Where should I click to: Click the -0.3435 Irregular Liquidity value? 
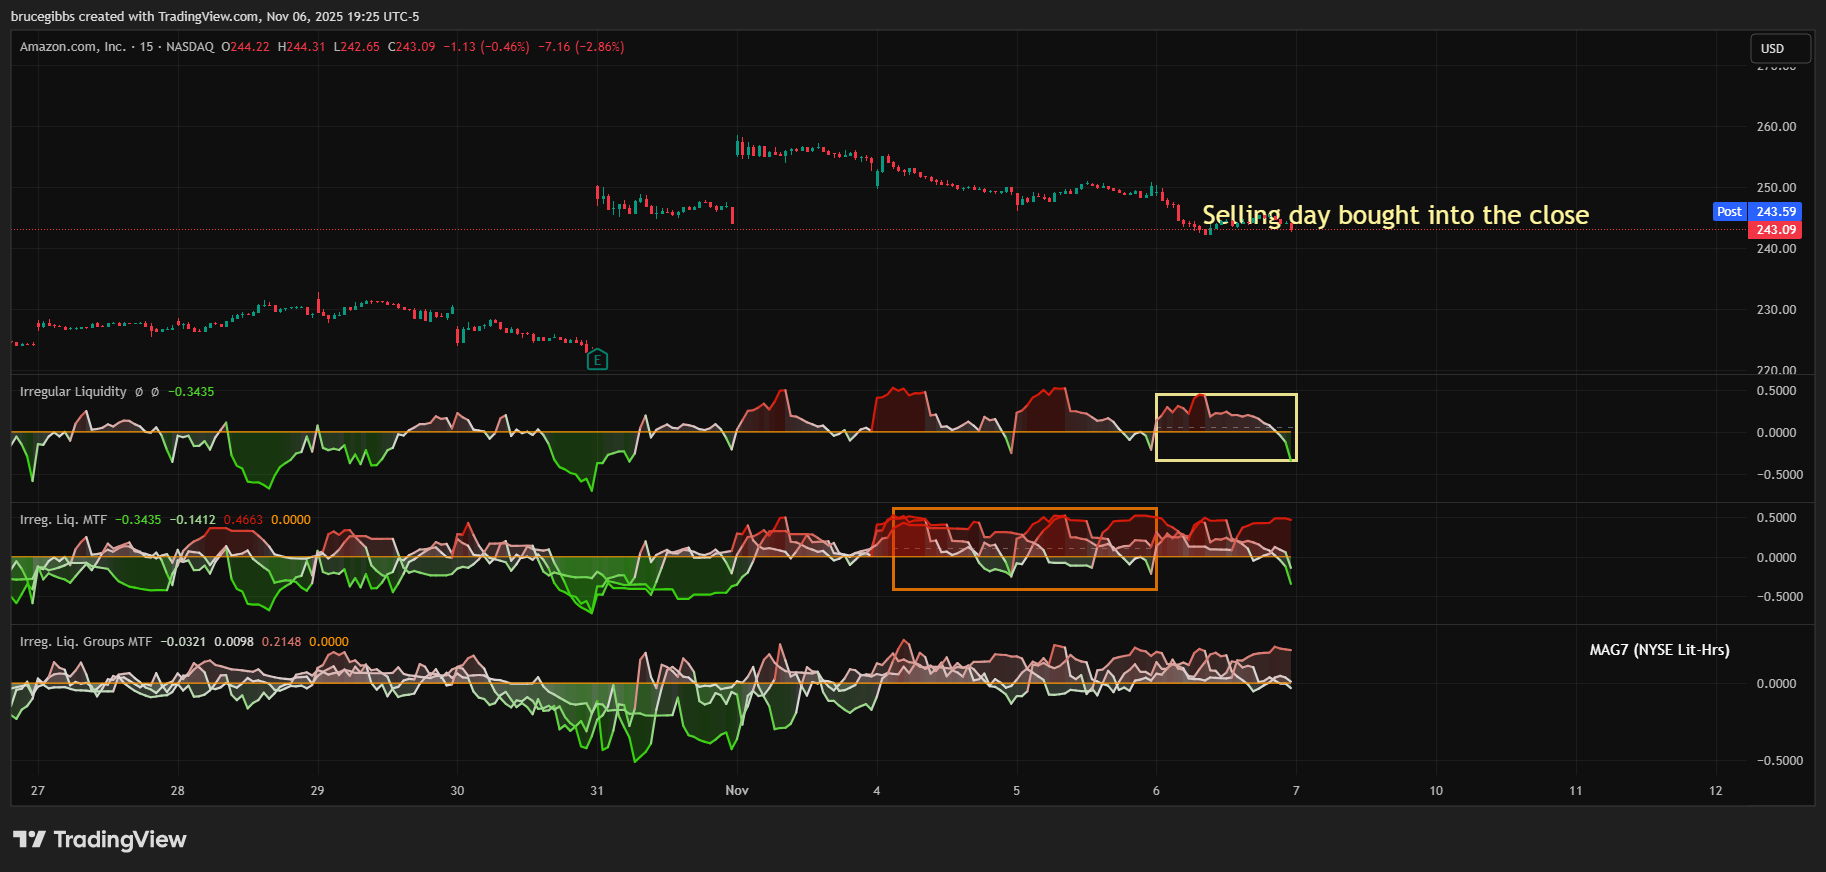click(x=191, y=392)
